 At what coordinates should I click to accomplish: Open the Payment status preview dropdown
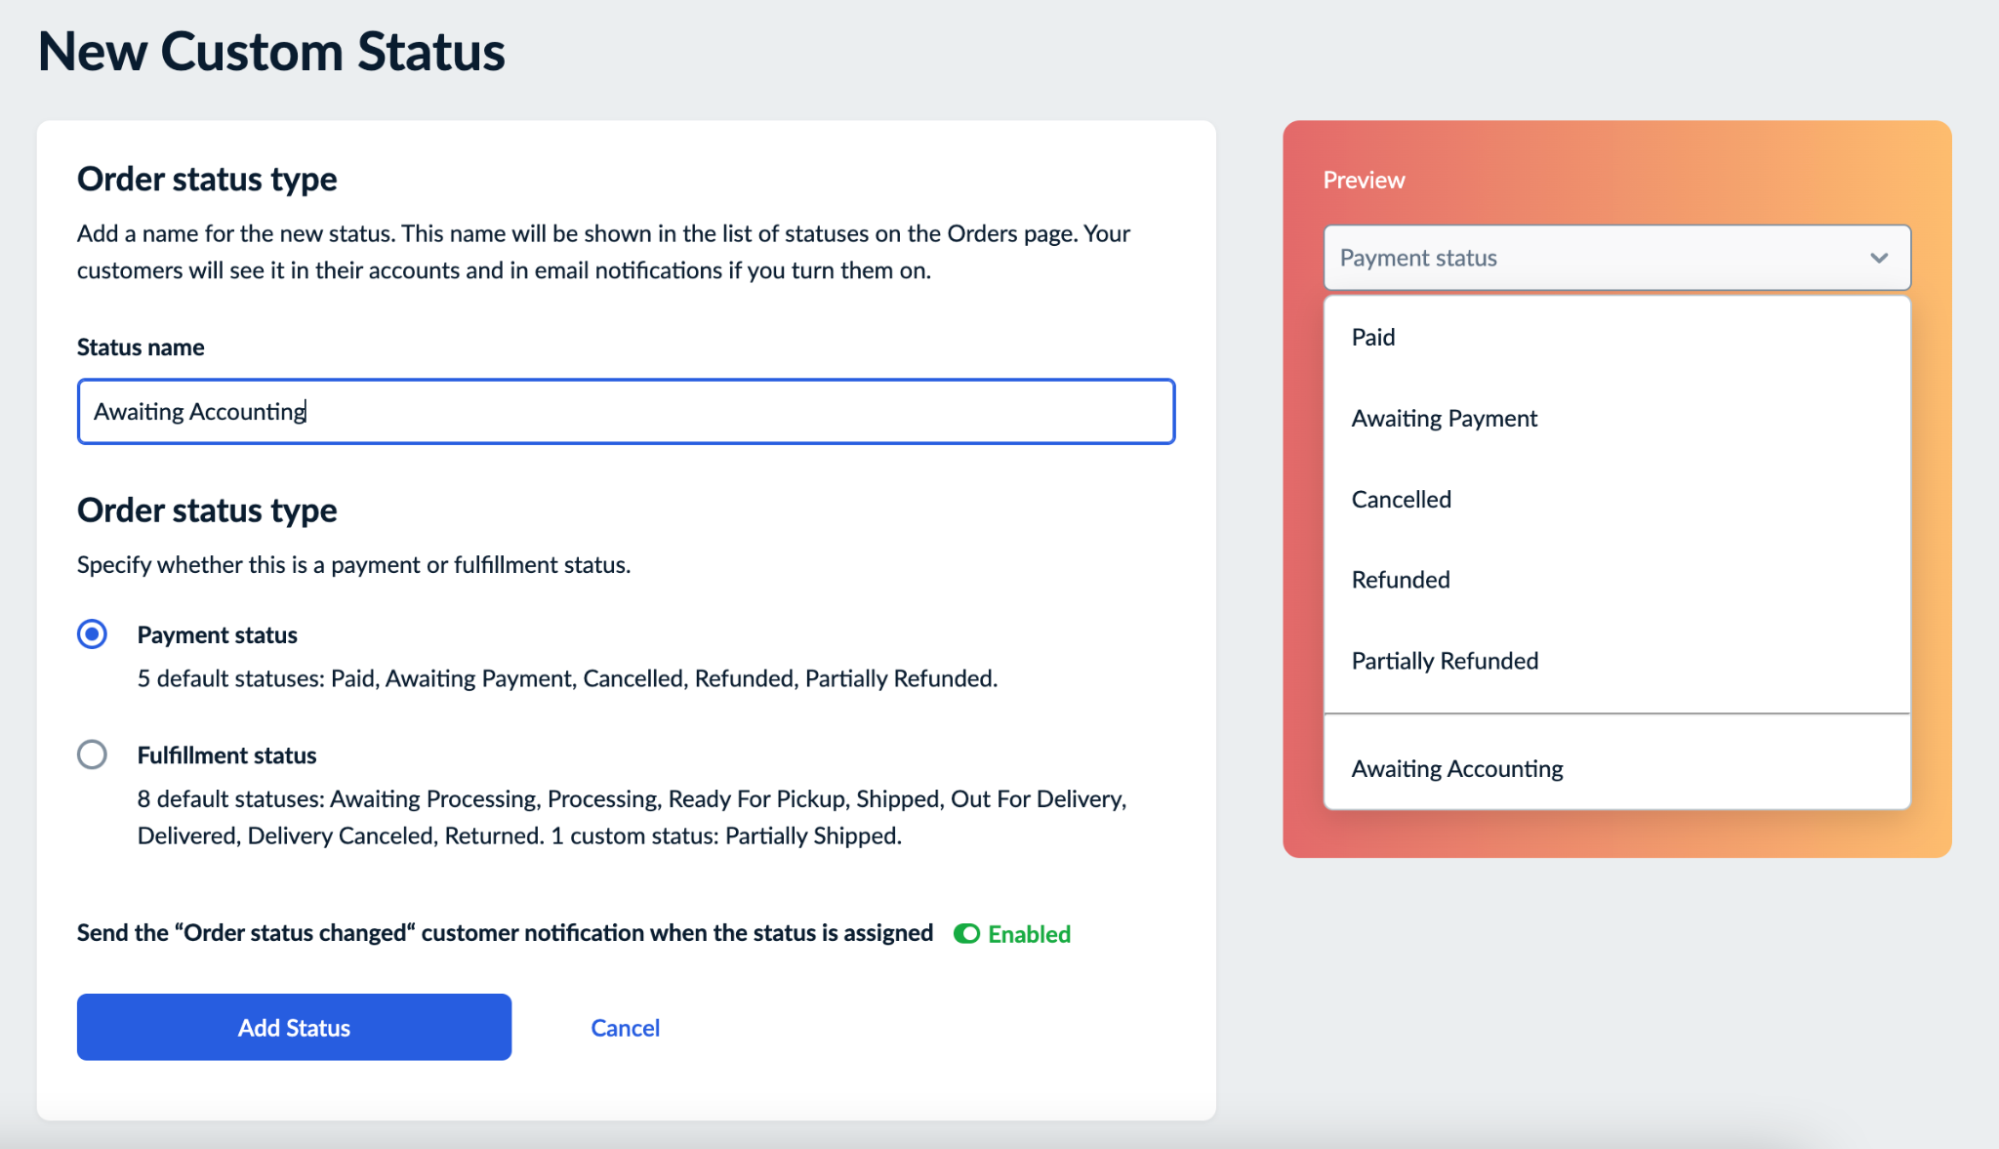click(x=1614, y=257)
